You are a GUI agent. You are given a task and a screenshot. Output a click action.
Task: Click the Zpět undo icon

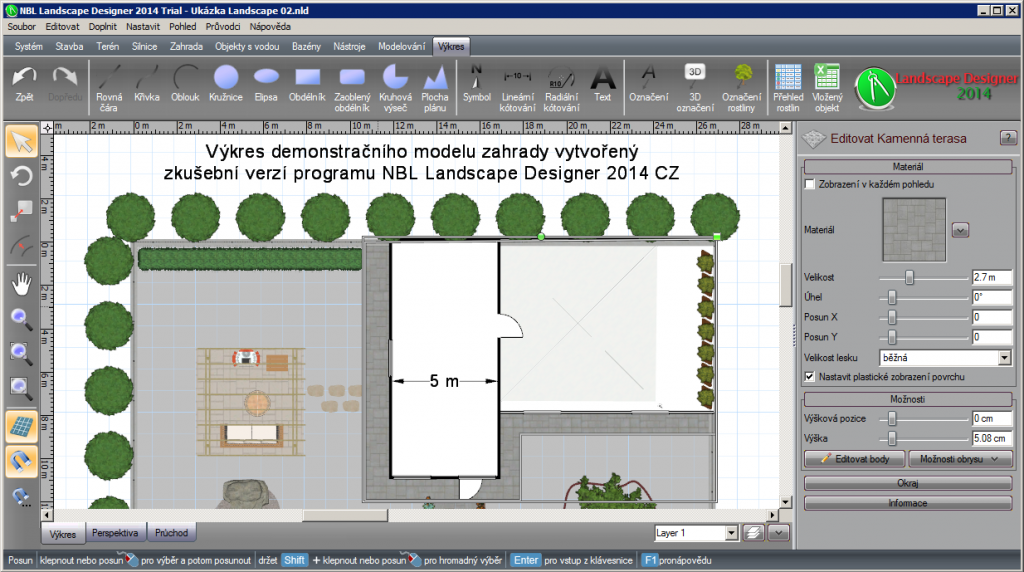click(24, 84)
